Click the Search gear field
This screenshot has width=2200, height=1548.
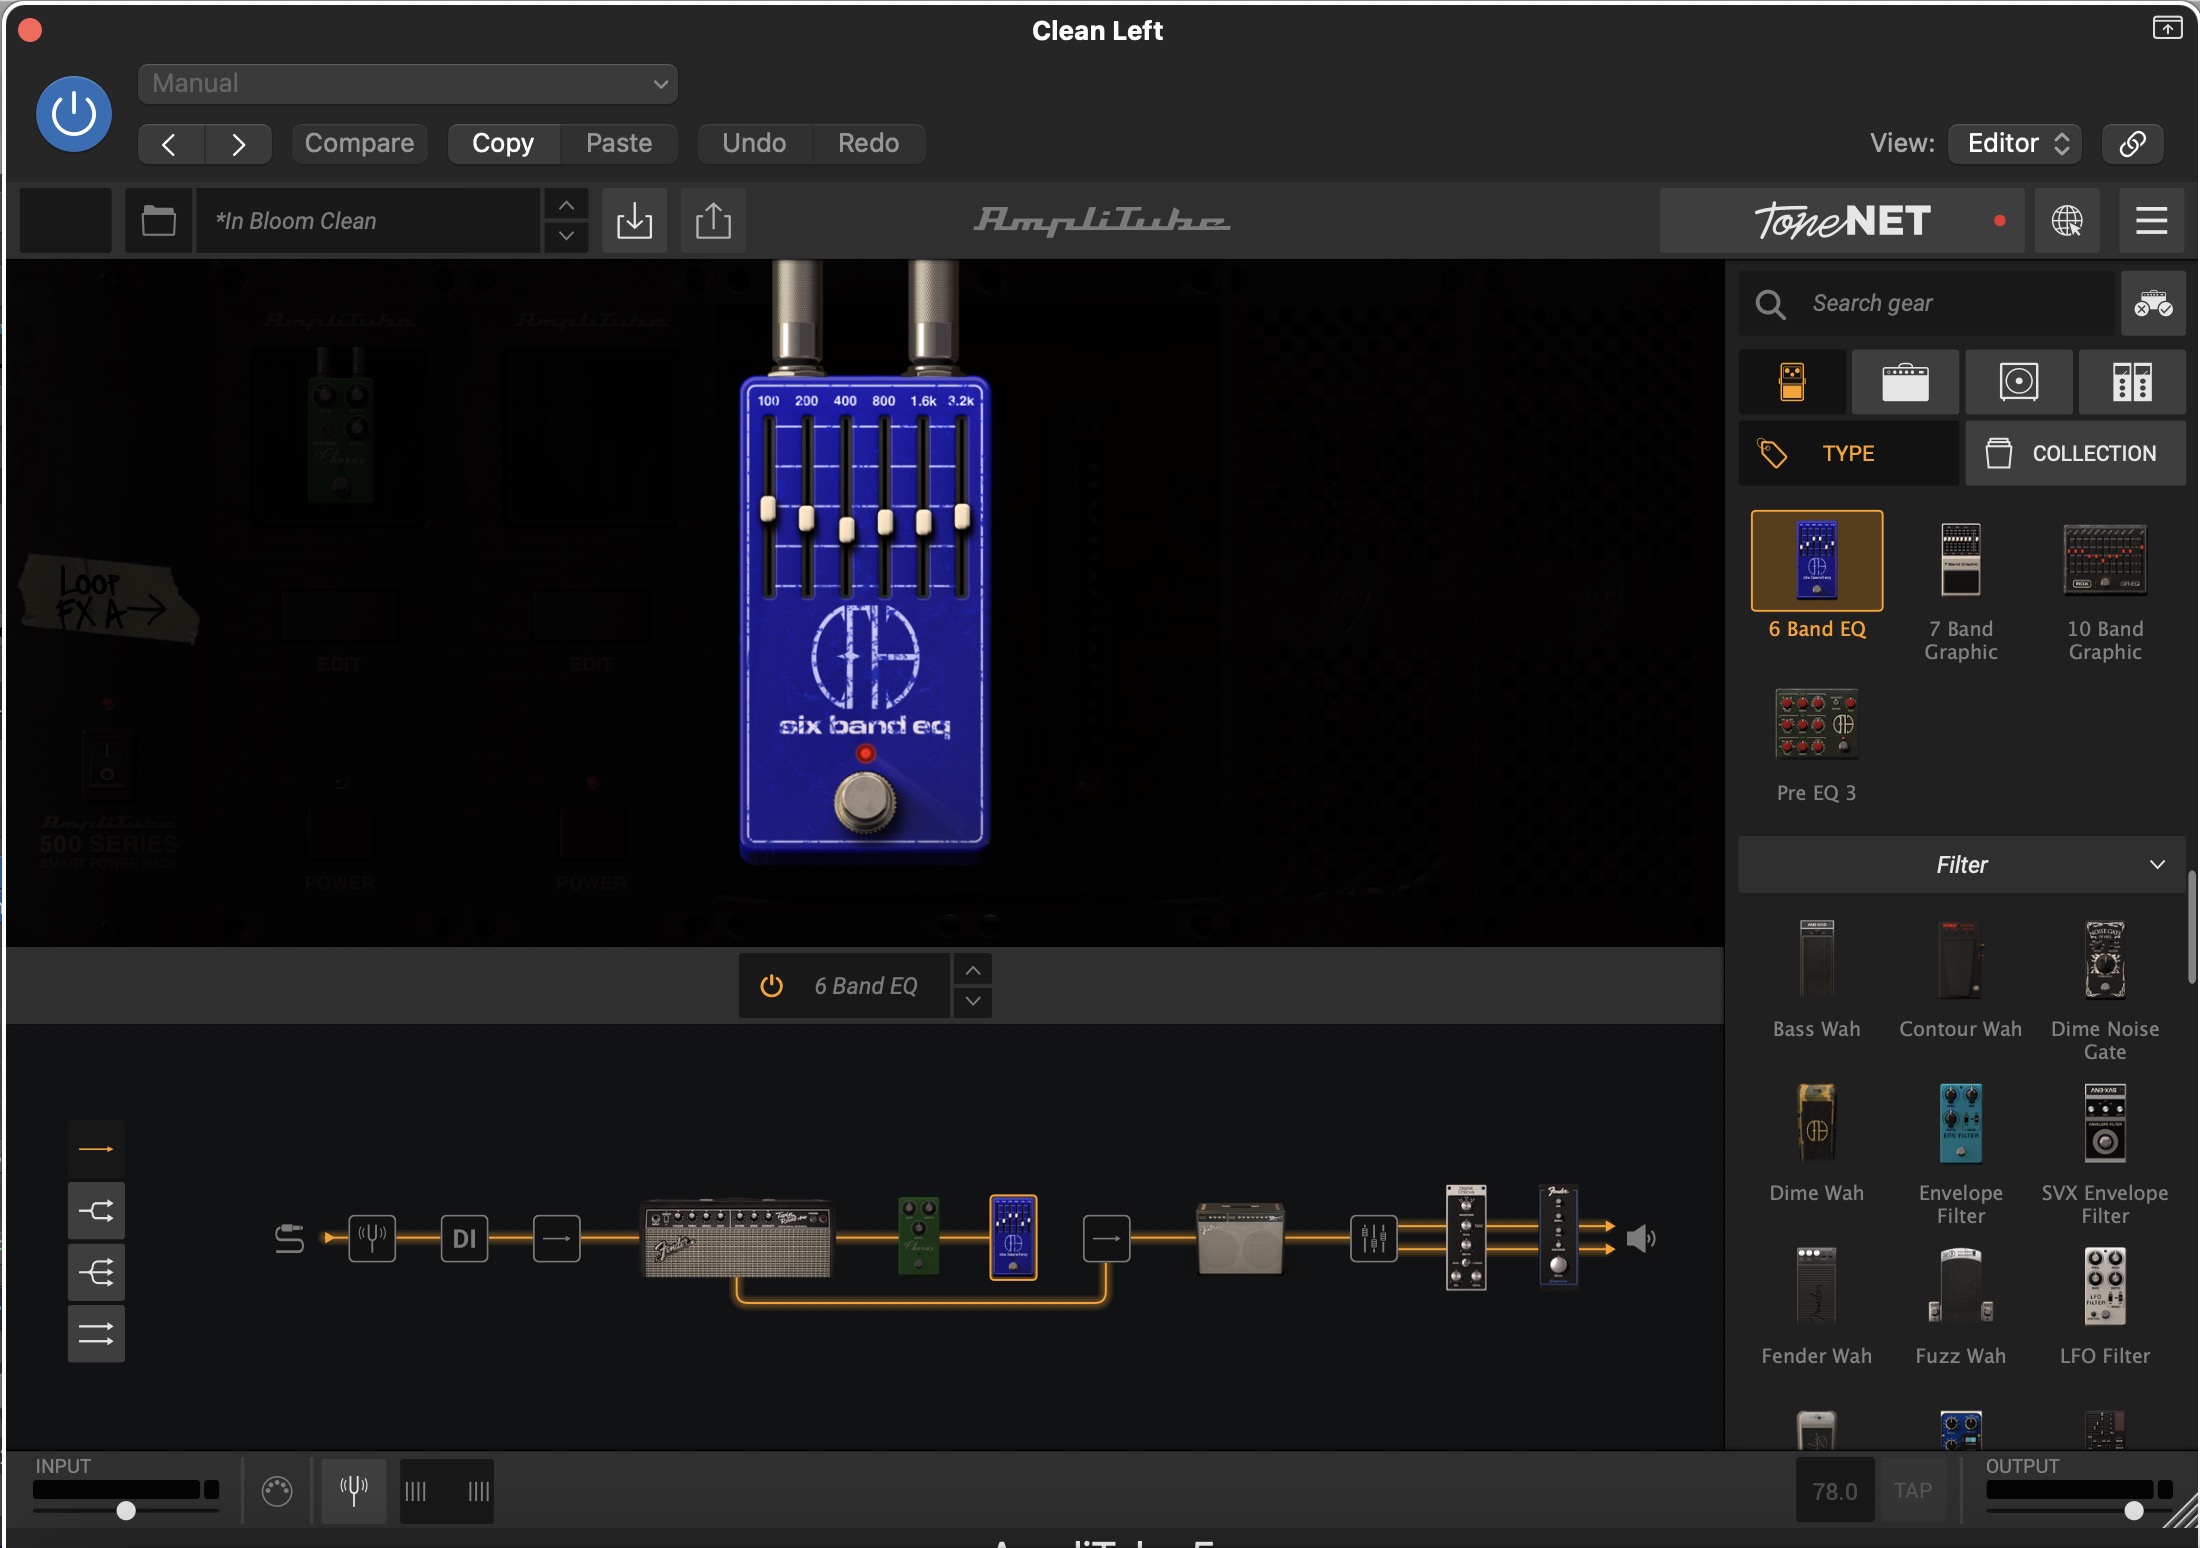click(x=1927, y=303)
